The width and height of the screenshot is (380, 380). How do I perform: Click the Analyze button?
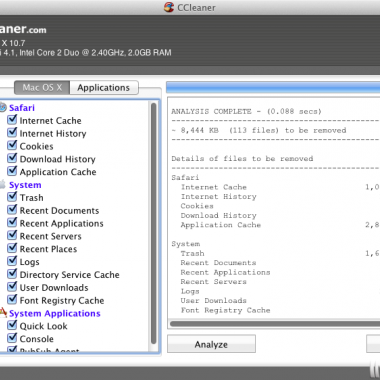tap(211, 344)
